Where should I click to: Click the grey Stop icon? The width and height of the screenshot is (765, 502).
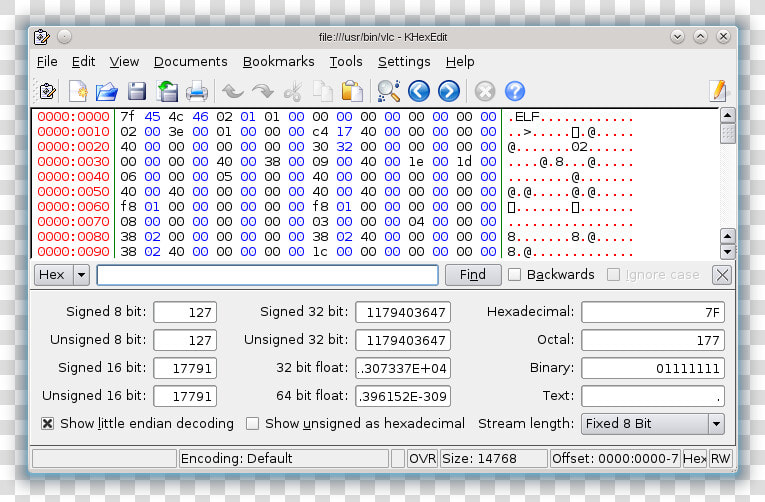pyautogui.click(x=485, y=91)
